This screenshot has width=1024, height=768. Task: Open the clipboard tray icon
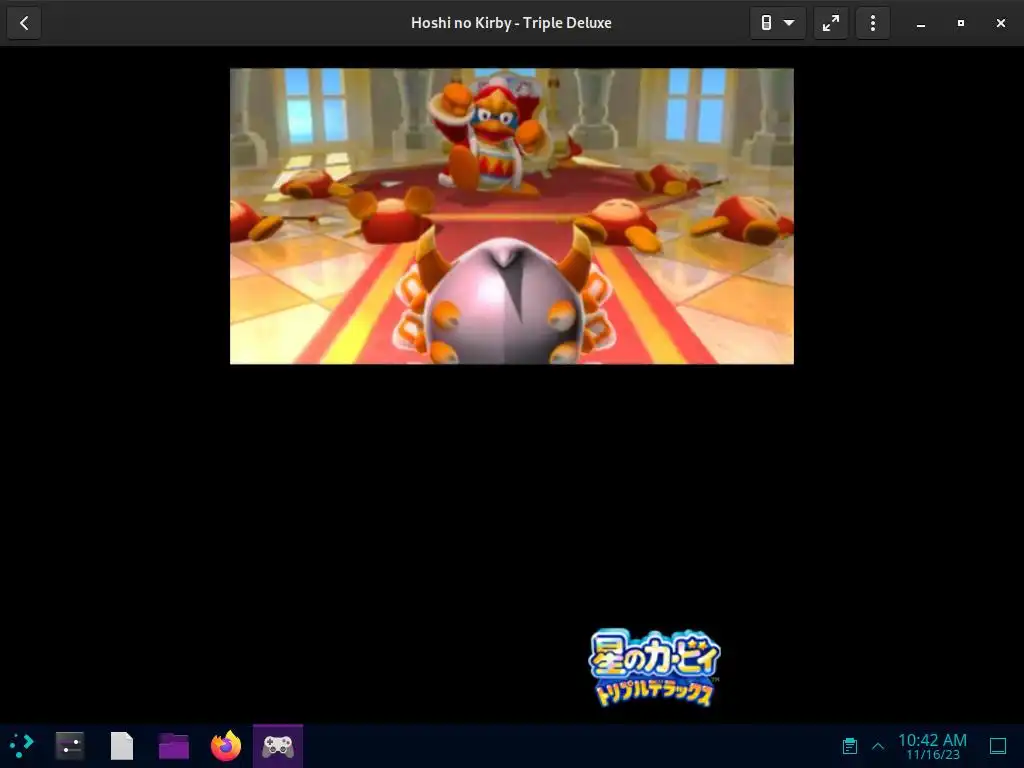(850, 746)
